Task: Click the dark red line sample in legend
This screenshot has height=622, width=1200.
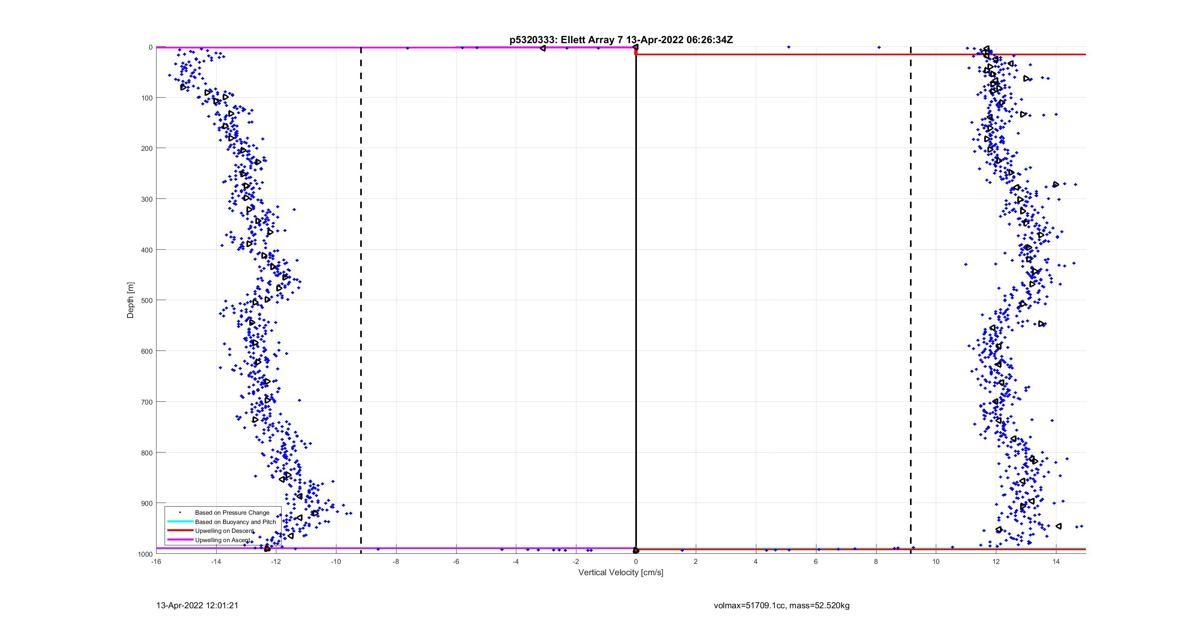Action: click(179, 531)
